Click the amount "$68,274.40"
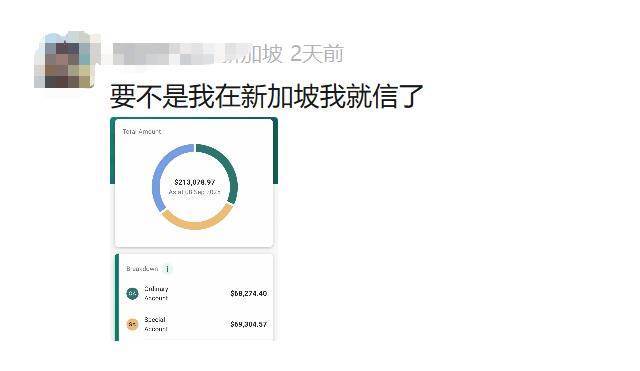 [249, 293]
